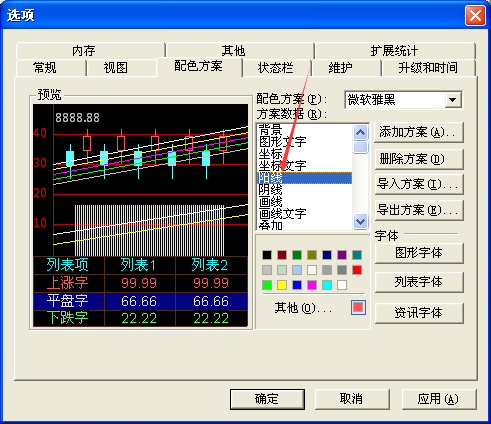Image resolution: width=491 pixels, height=424 pixels.
Task: Click the 添加方案 button
Action: pos(419,132)
